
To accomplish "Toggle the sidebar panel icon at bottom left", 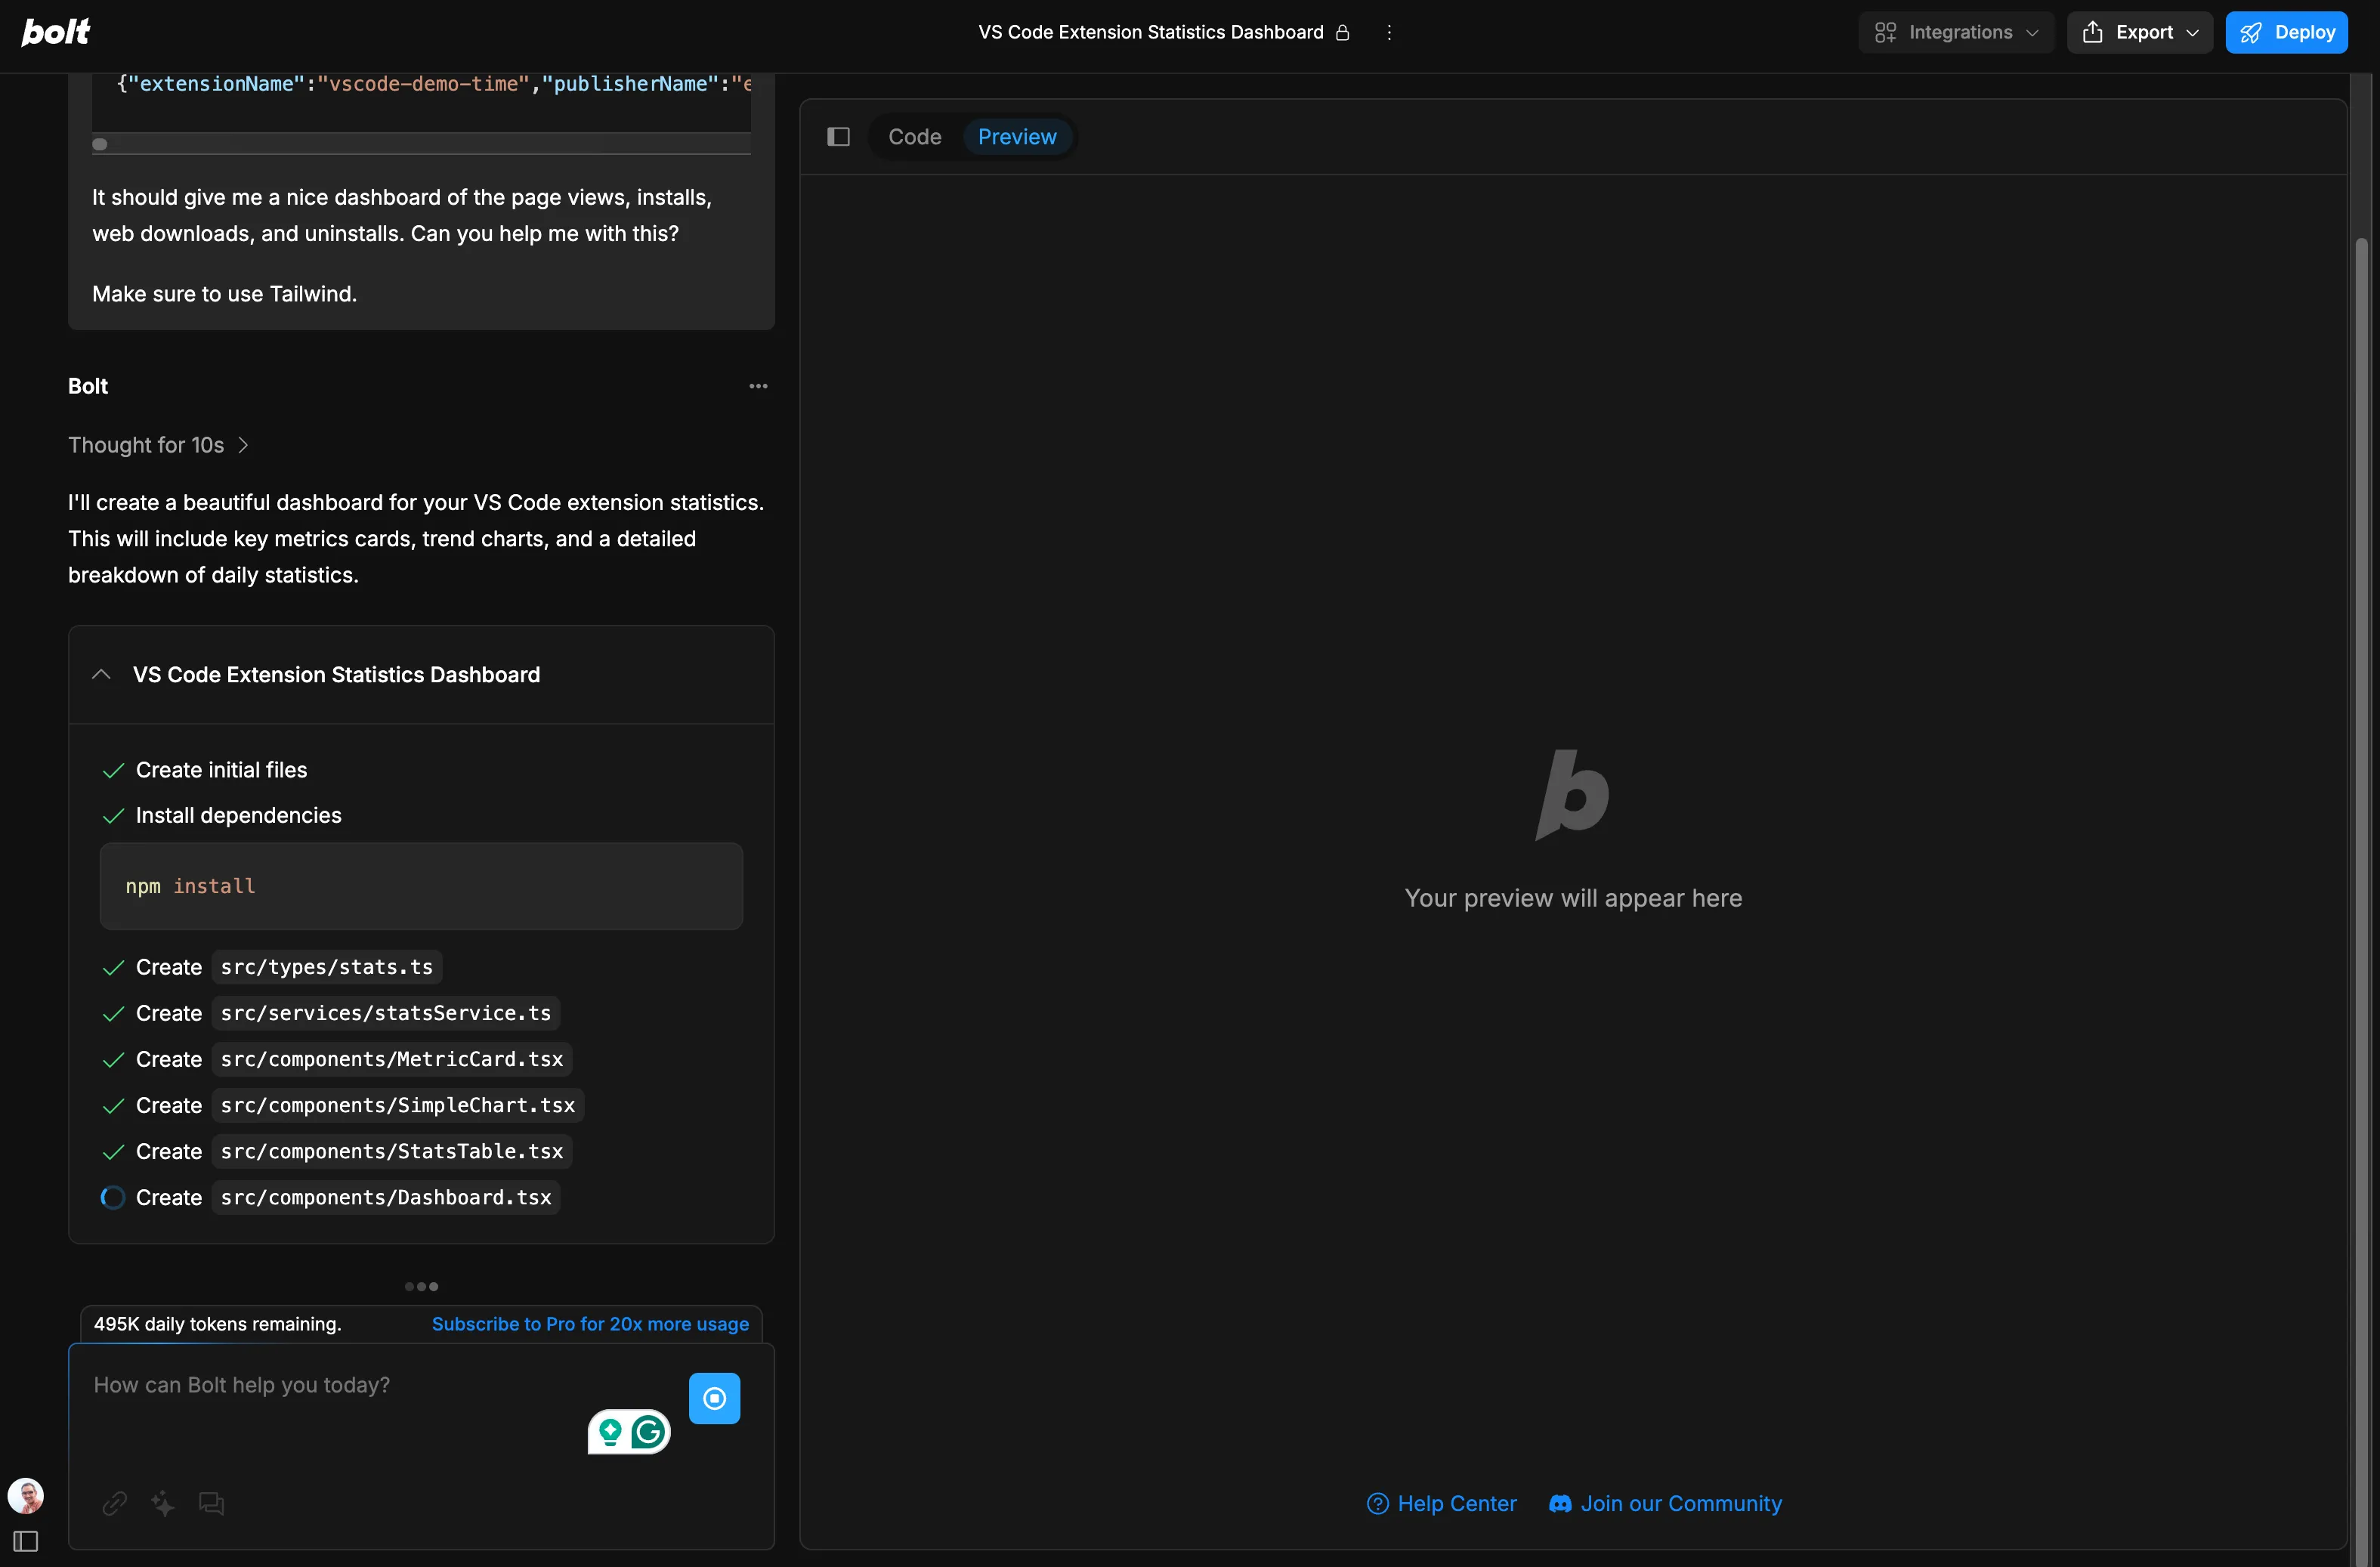I will coord(26,1541).
